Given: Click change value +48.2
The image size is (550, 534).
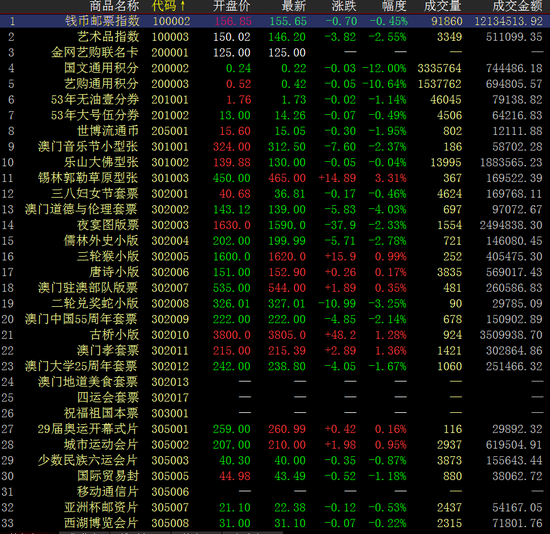Looking at the screenshot, I should 340,335.
